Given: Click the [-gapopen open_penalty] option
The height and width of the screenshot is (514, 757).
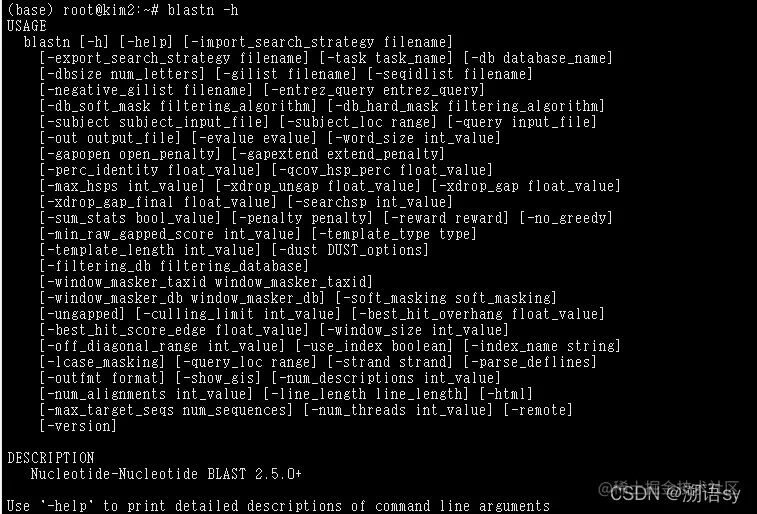Looking at the screenshot, I should pos(130,154).
